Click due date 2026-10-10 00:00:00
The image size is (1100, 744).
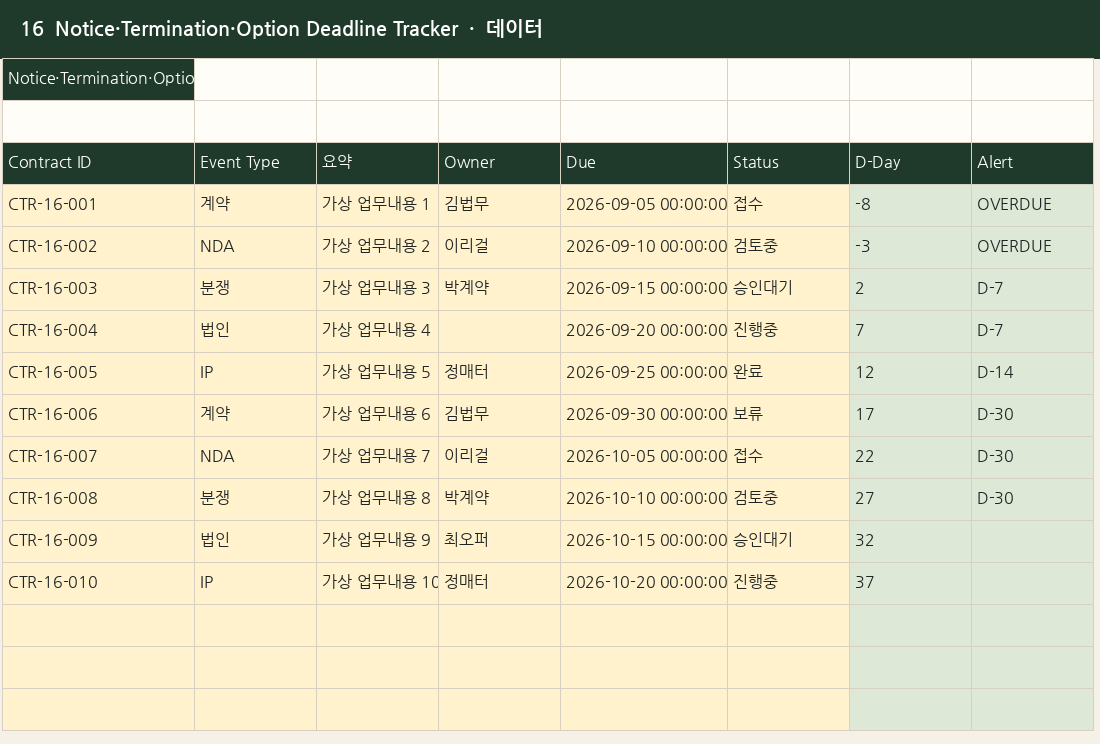click(644, 500)
